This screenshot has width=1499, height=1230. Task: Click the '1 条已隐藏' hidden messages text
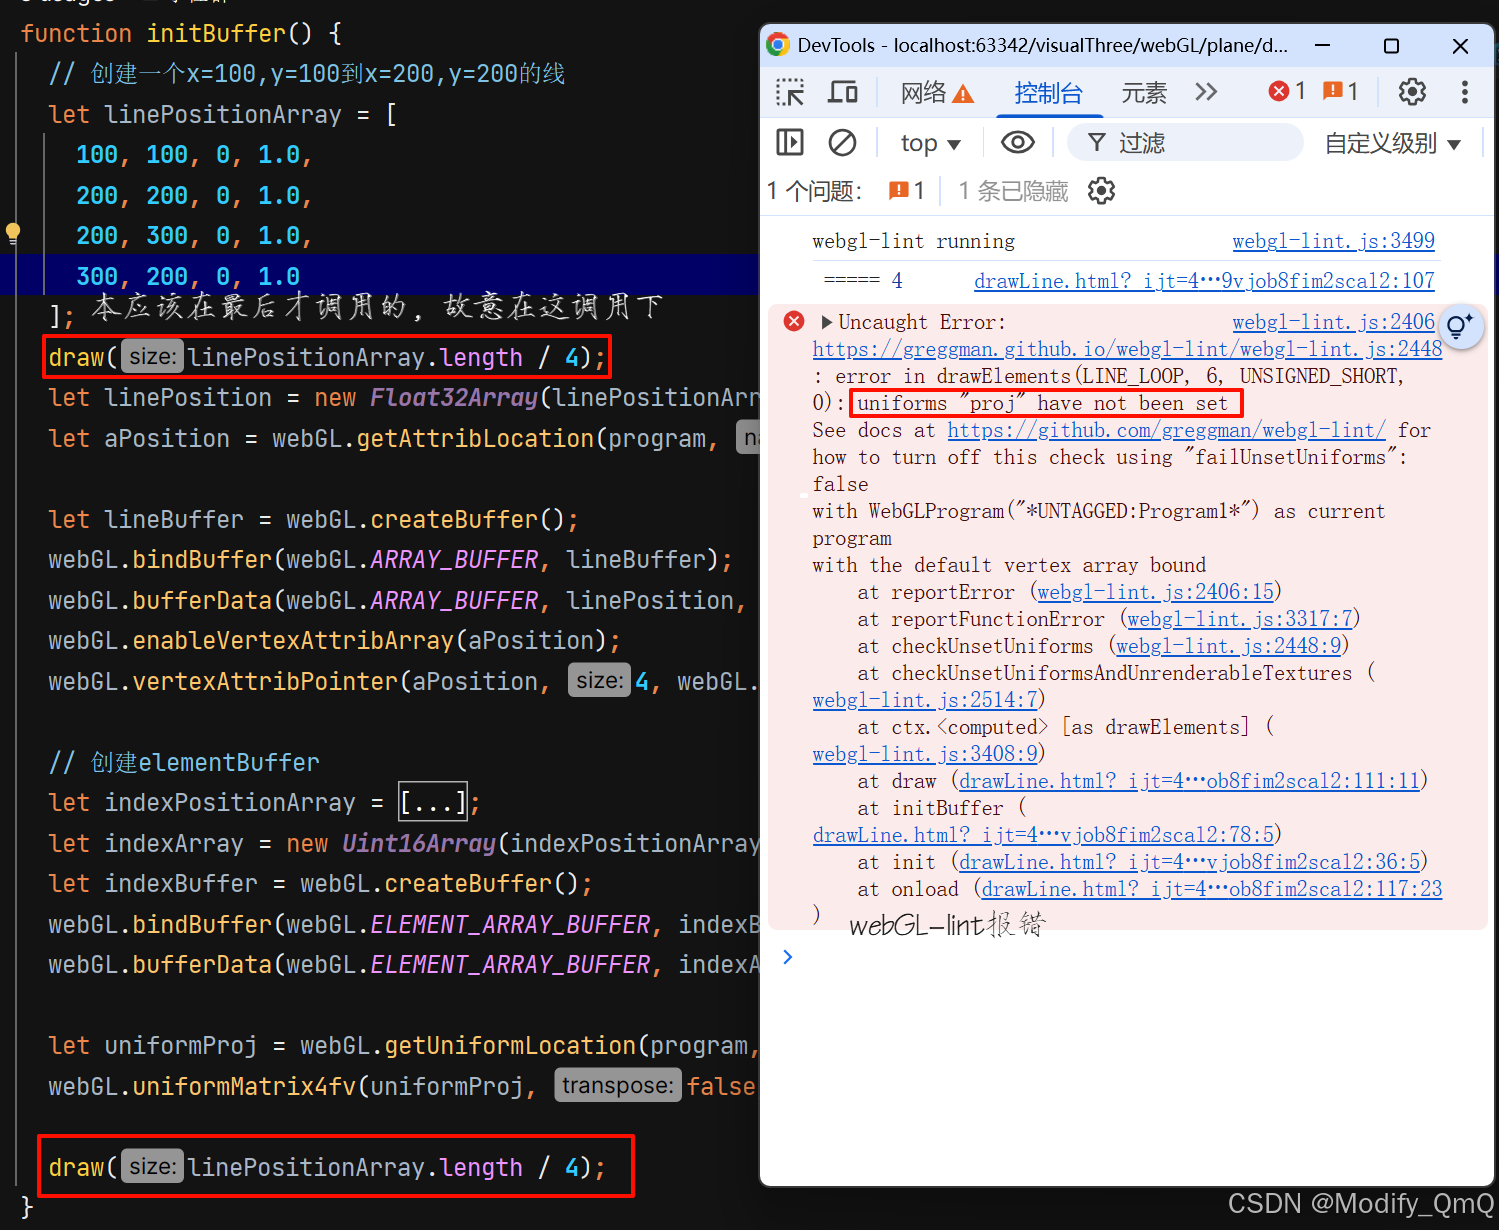(x=1013, y=190)
